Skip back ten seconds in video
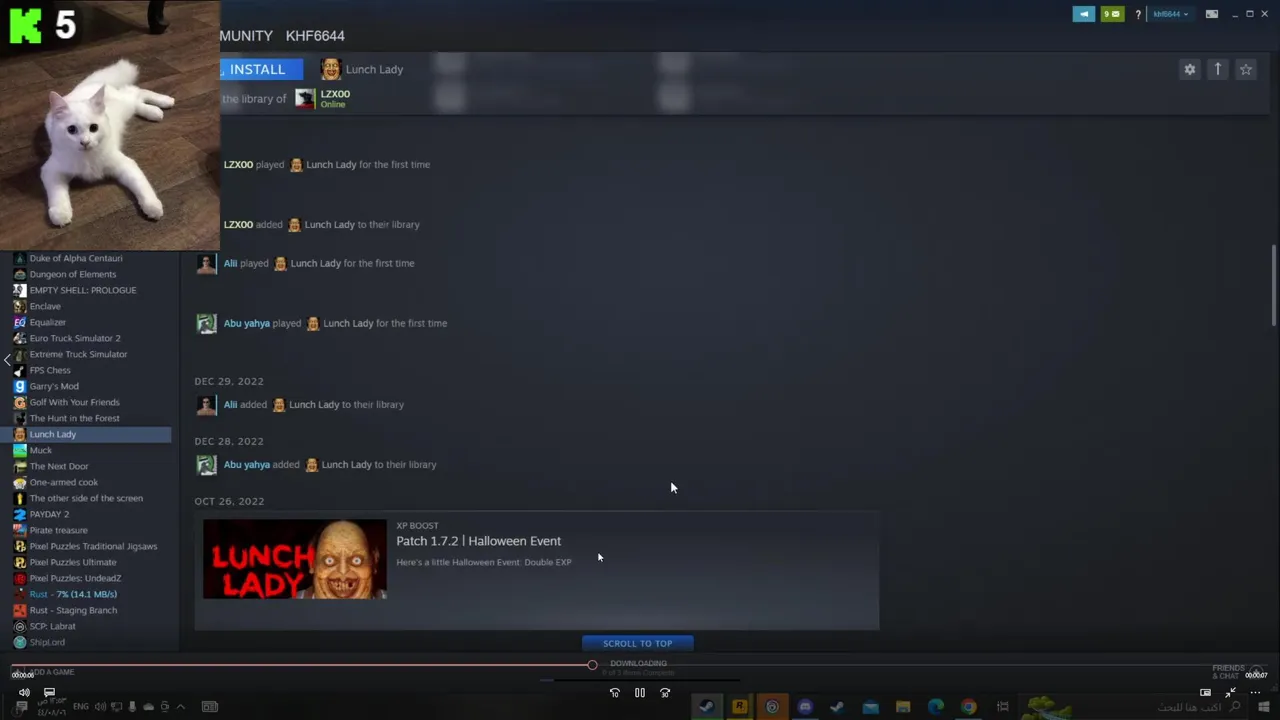Image resolution: width=1280 pixels, height=720 pixels. (x=614, y=692)
